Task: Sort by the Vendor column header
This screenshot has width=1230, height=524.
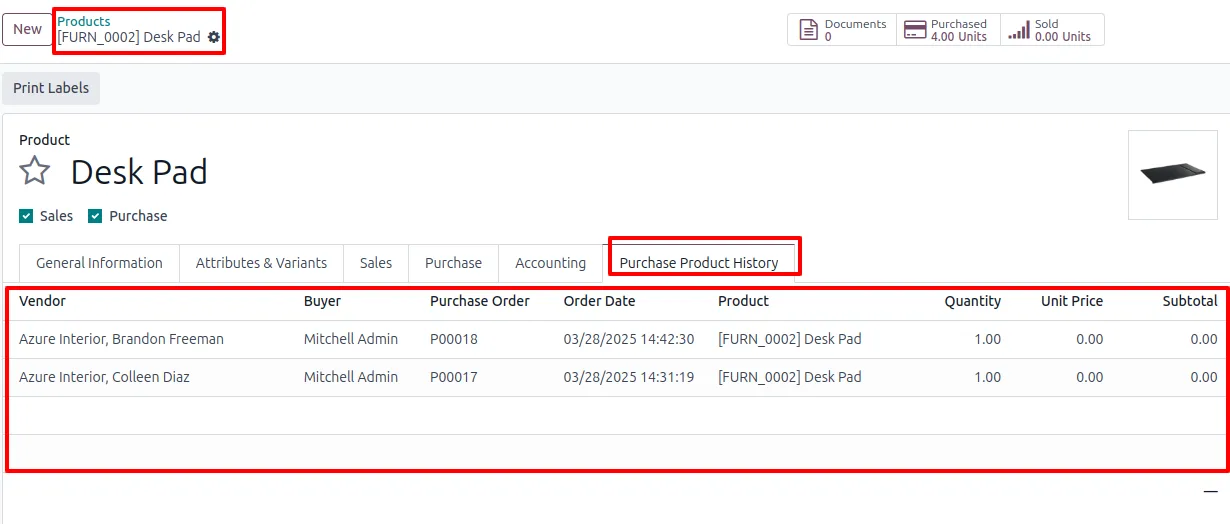Action: point(42,301)
